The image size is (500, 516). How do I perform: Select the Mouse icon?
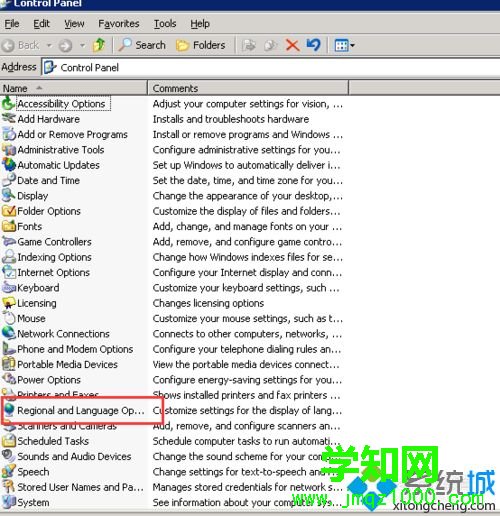tap(9, 318)
